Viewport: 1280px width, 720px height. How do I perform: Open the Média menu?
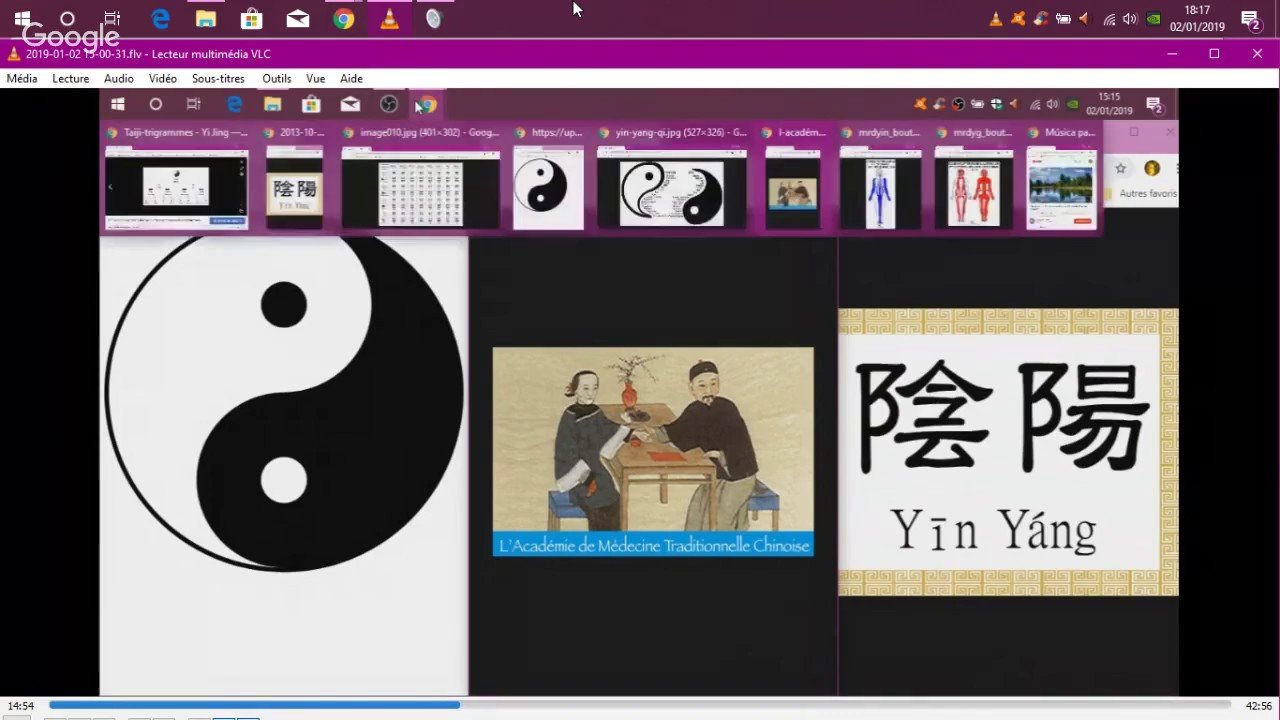click(x=22, y=79)
